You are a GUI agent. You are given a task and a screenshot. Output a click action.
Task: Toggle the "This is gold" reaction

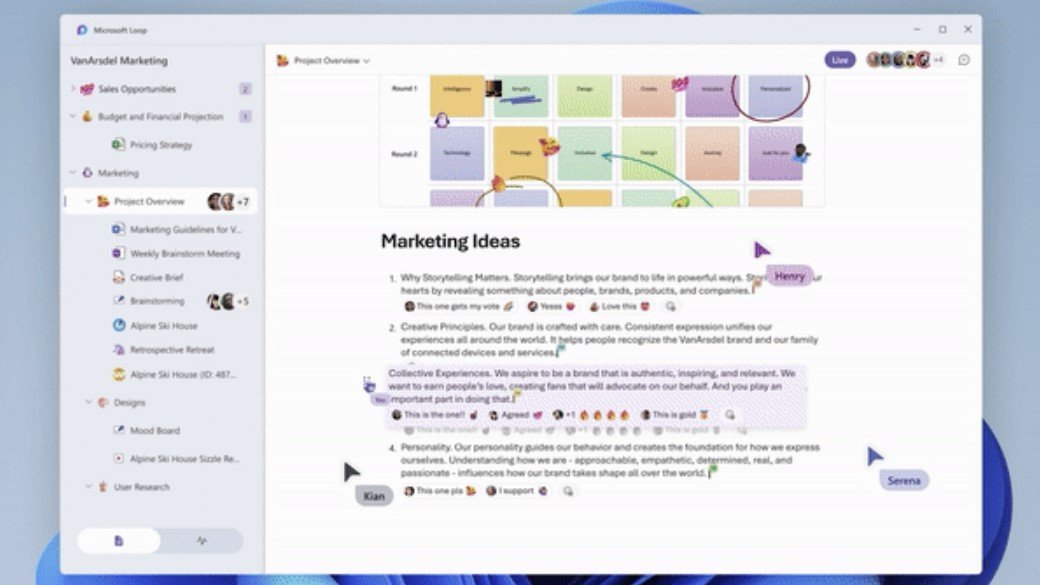[x=675, y=415]
